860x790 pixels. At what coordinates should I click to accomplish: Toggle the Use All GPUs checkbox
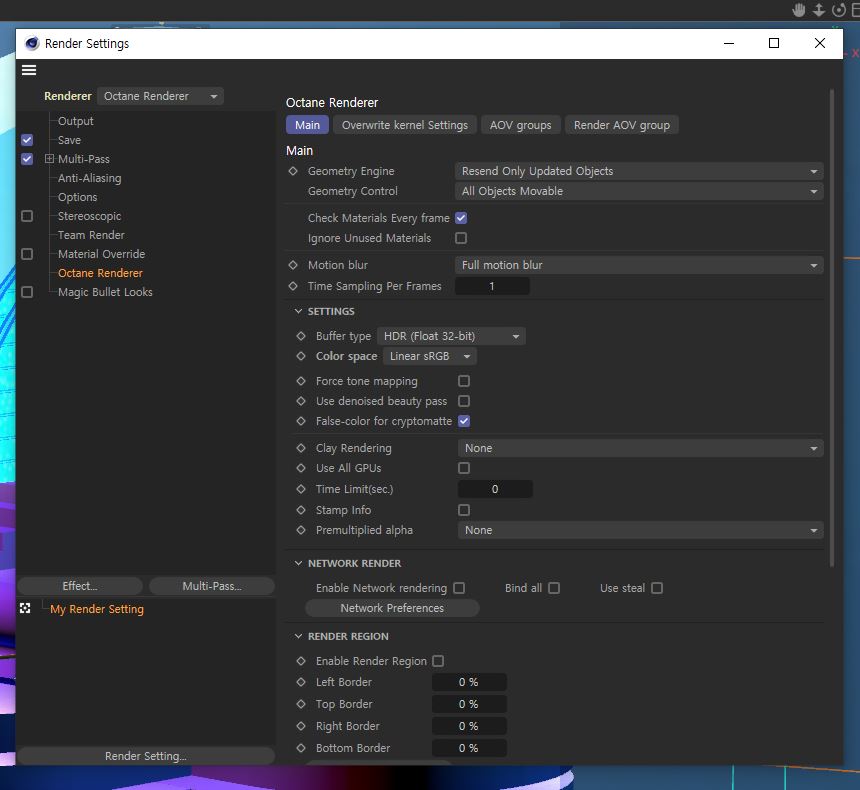click(x=464, y=468)
